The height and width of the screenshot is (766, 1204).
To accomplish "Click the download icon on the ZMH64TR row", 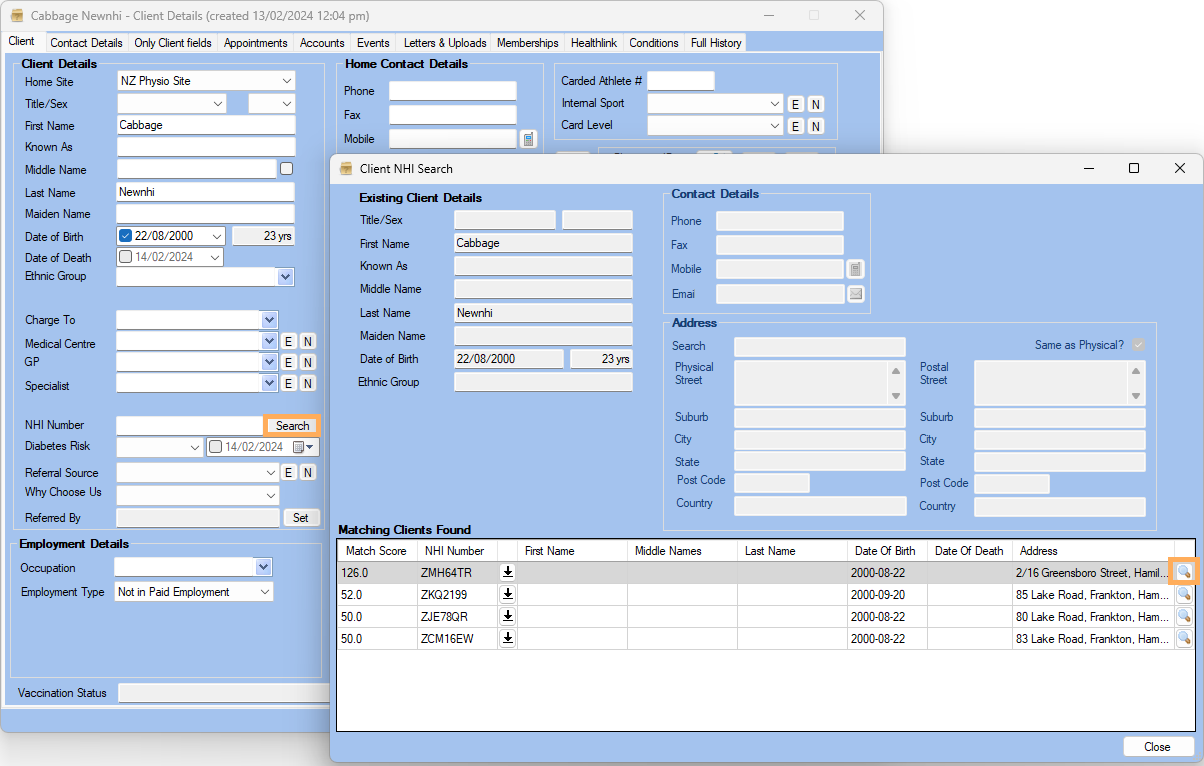I will click(x=507, y=571).
